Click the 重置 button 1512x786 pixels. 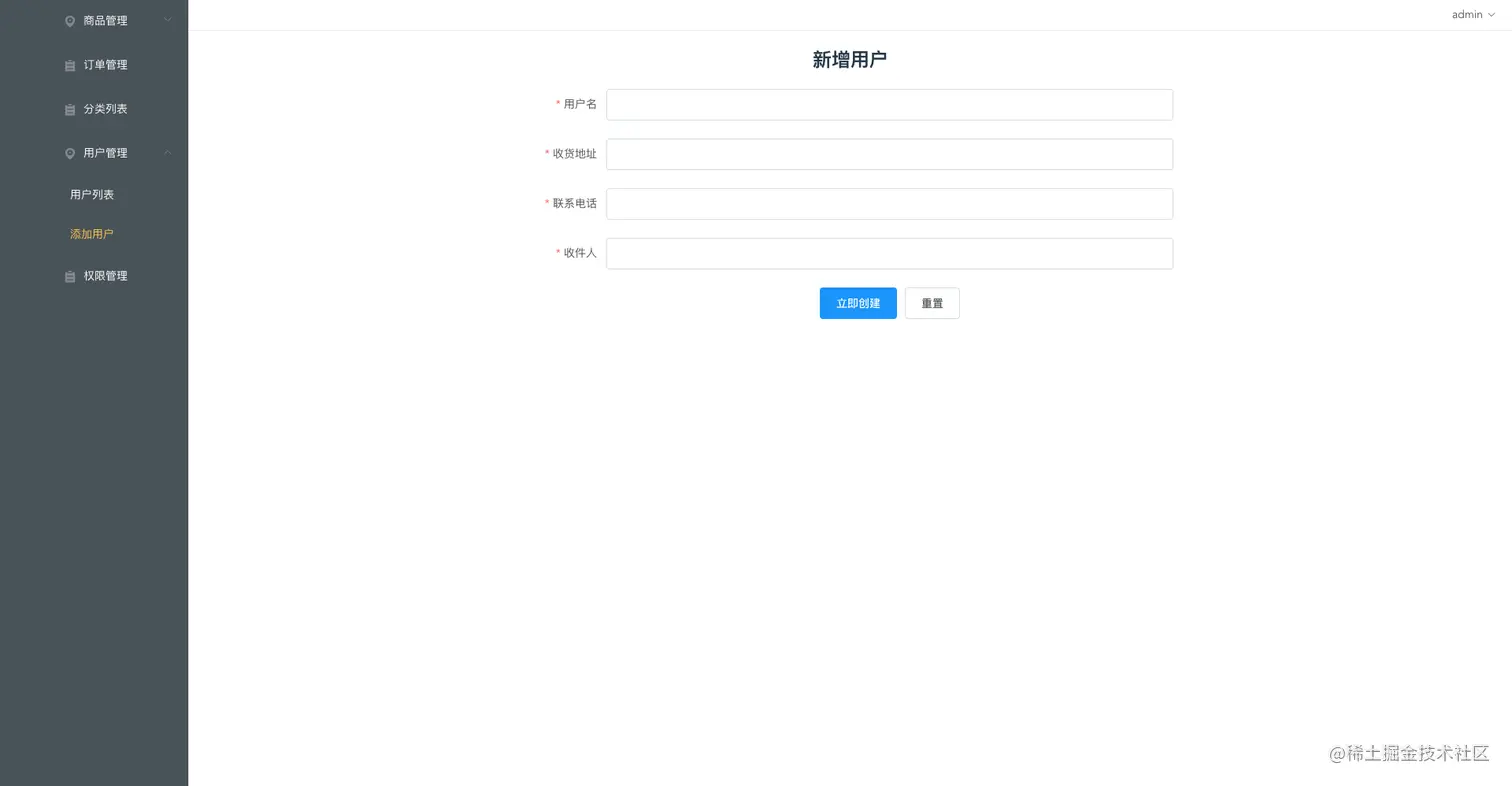click(x=932, y=303)
